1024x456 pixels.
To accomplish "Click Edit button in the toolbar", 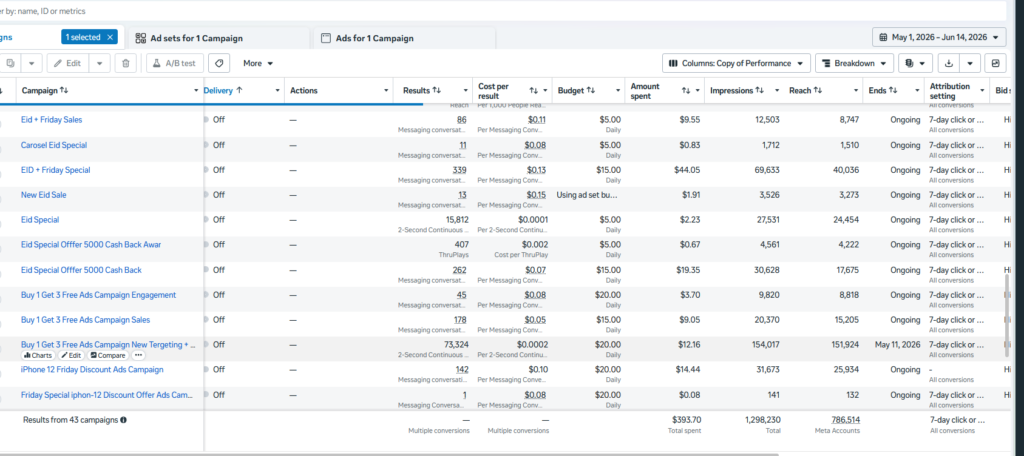I will click(x=67, y=63).
